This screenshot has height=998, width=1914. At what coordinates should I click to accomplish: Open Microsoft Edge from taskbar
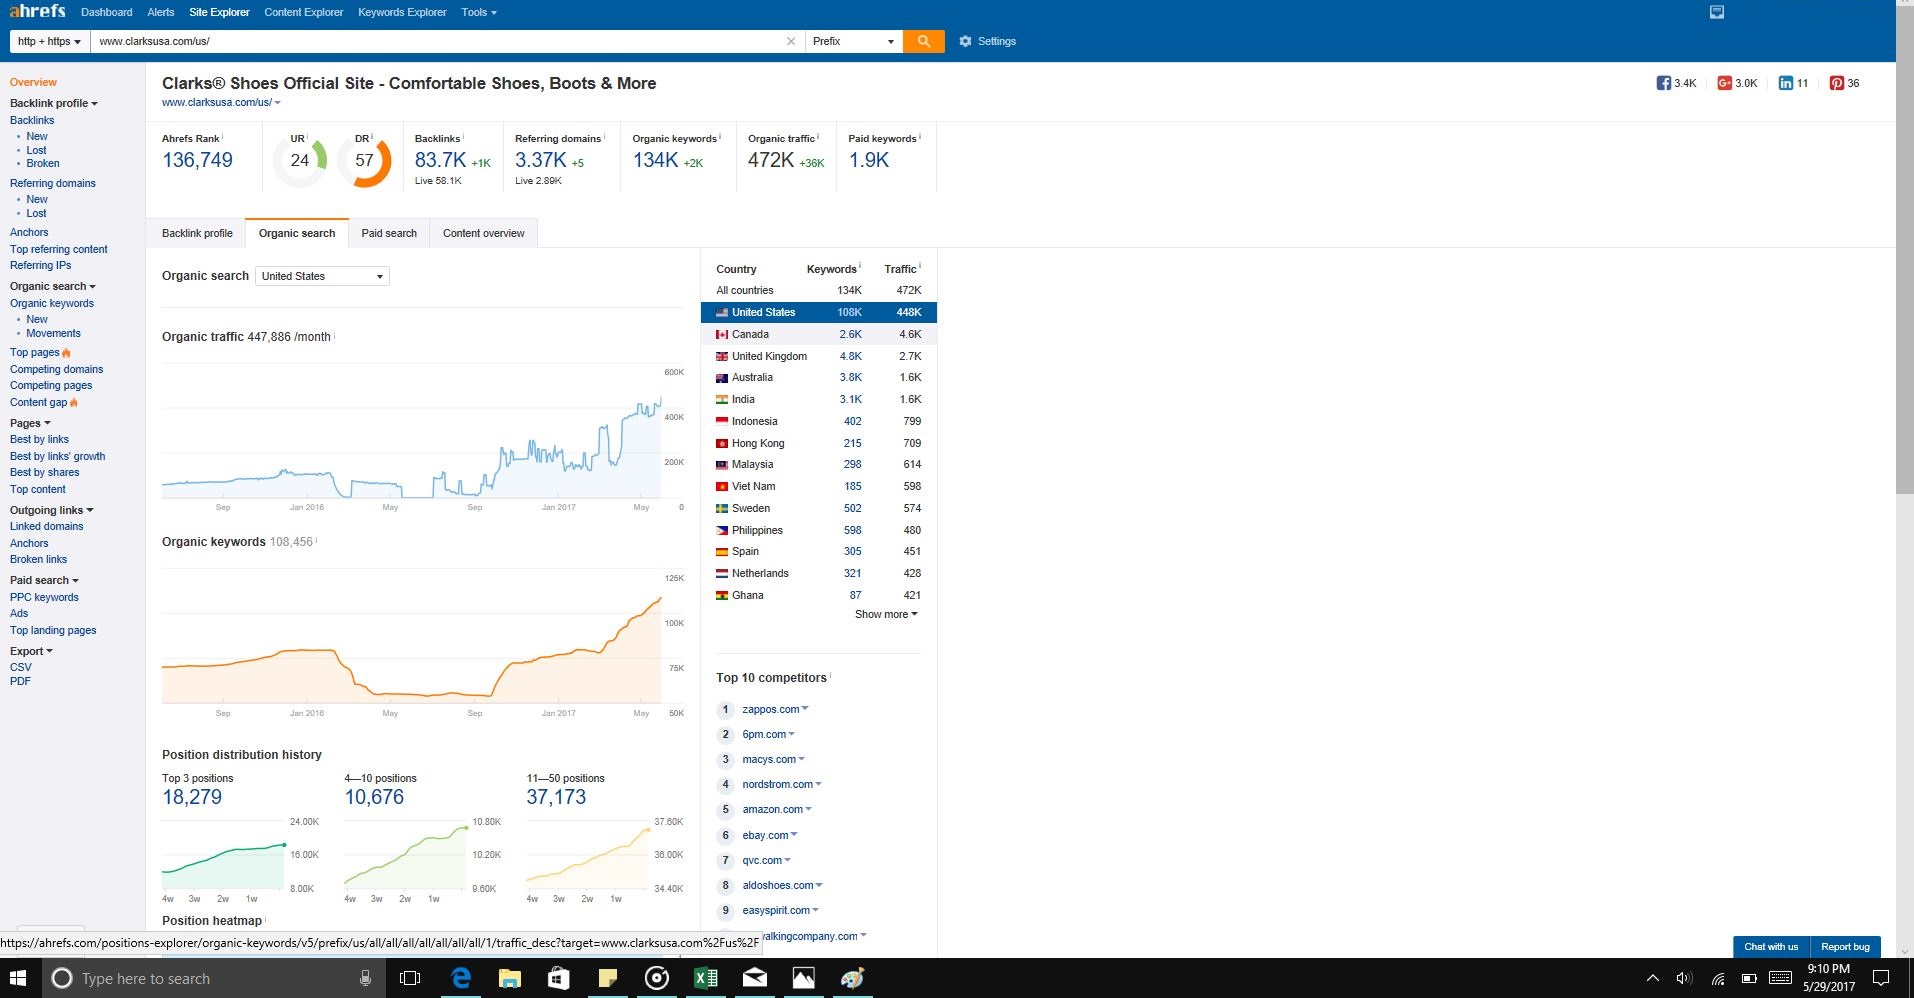click(461, 978)
